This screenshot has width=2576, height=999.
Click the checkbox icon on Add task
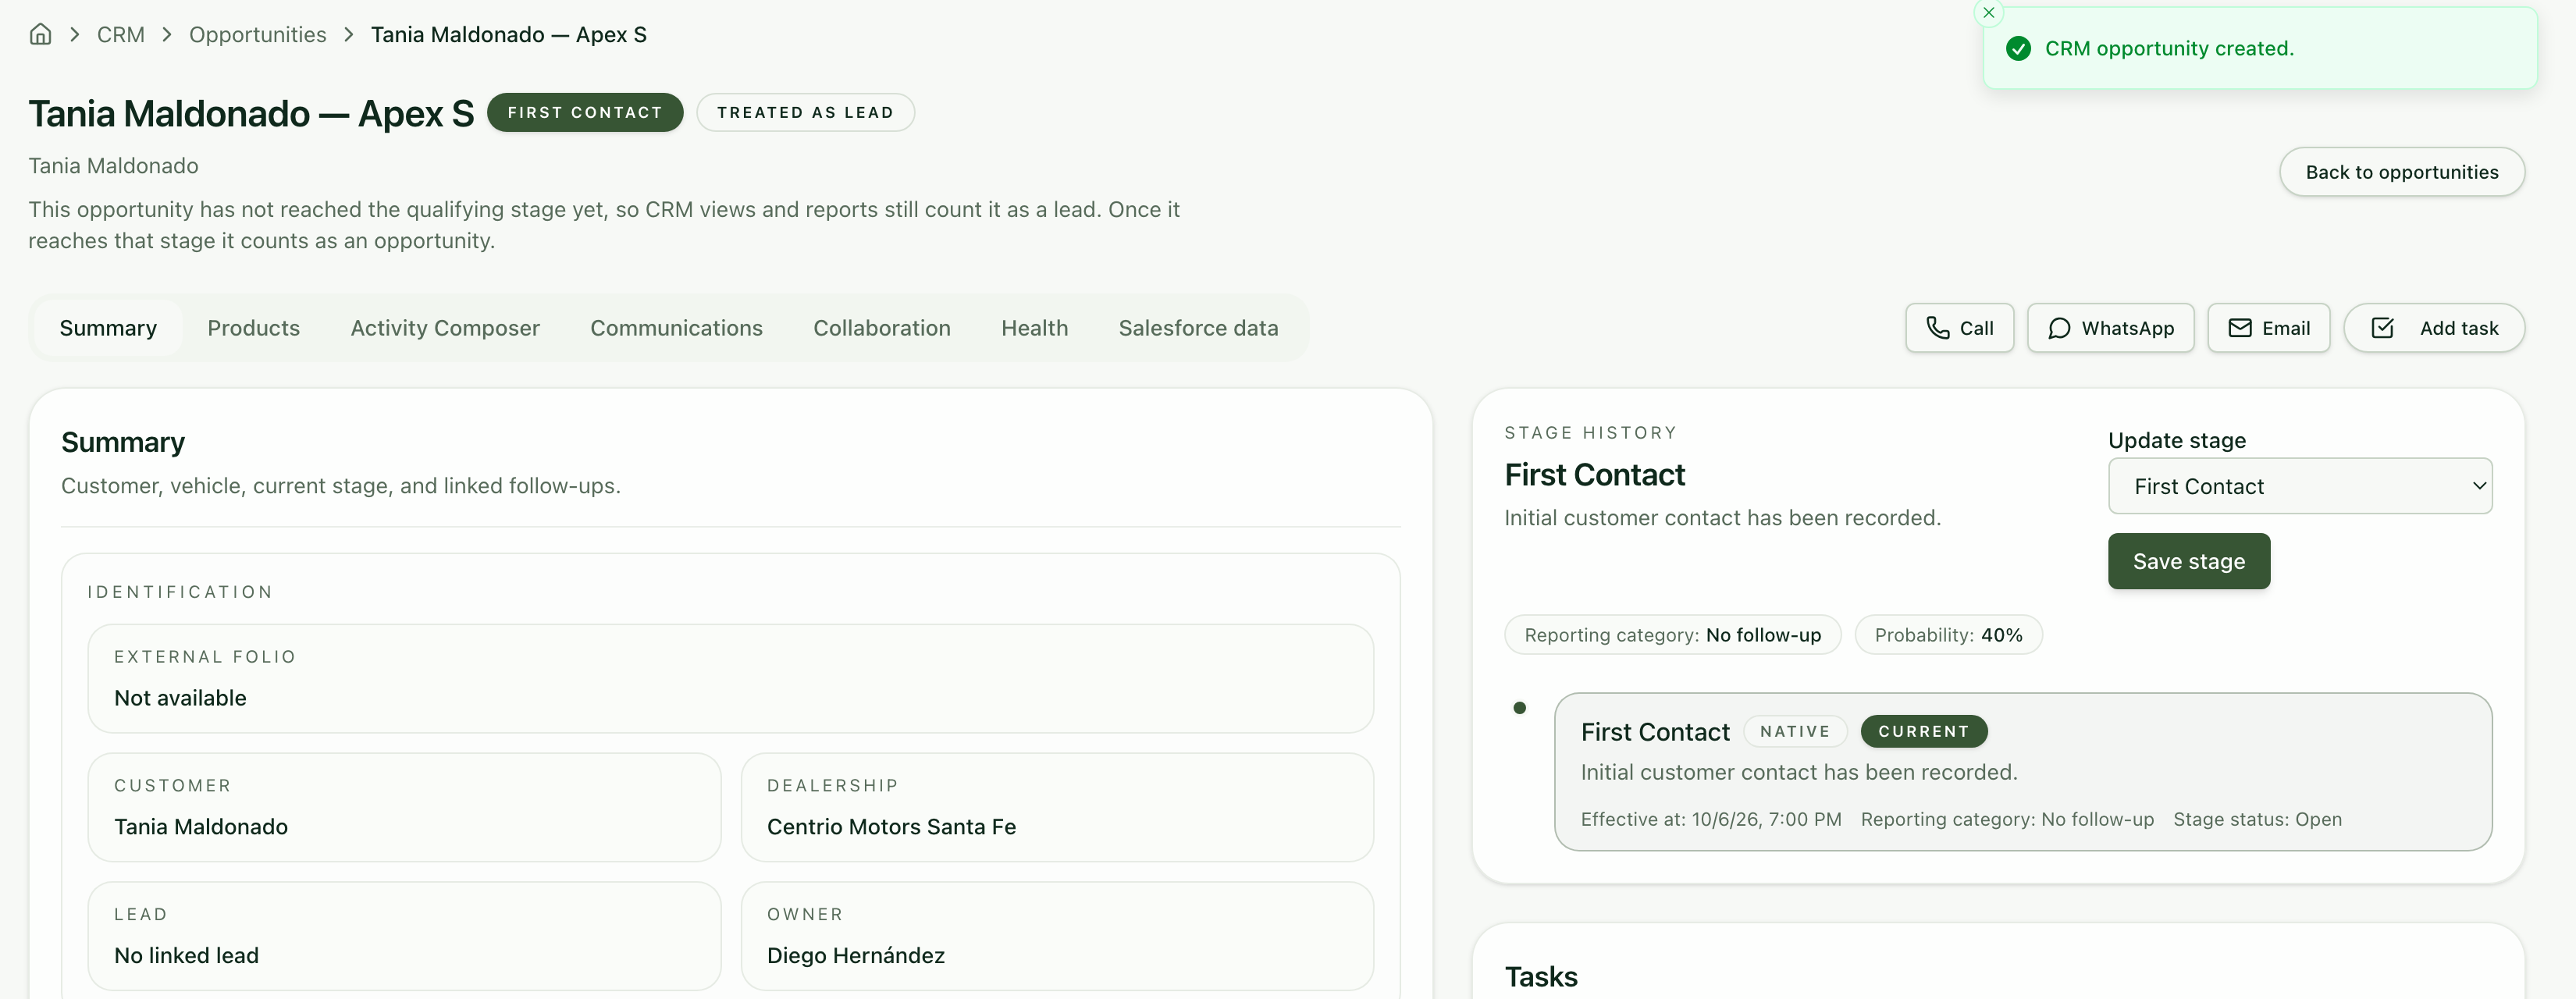(2382, 328)
